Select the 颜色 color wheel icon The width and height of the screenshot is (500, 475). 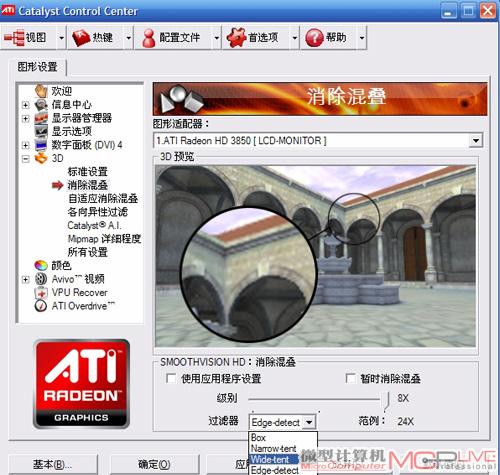pos(41,266)
